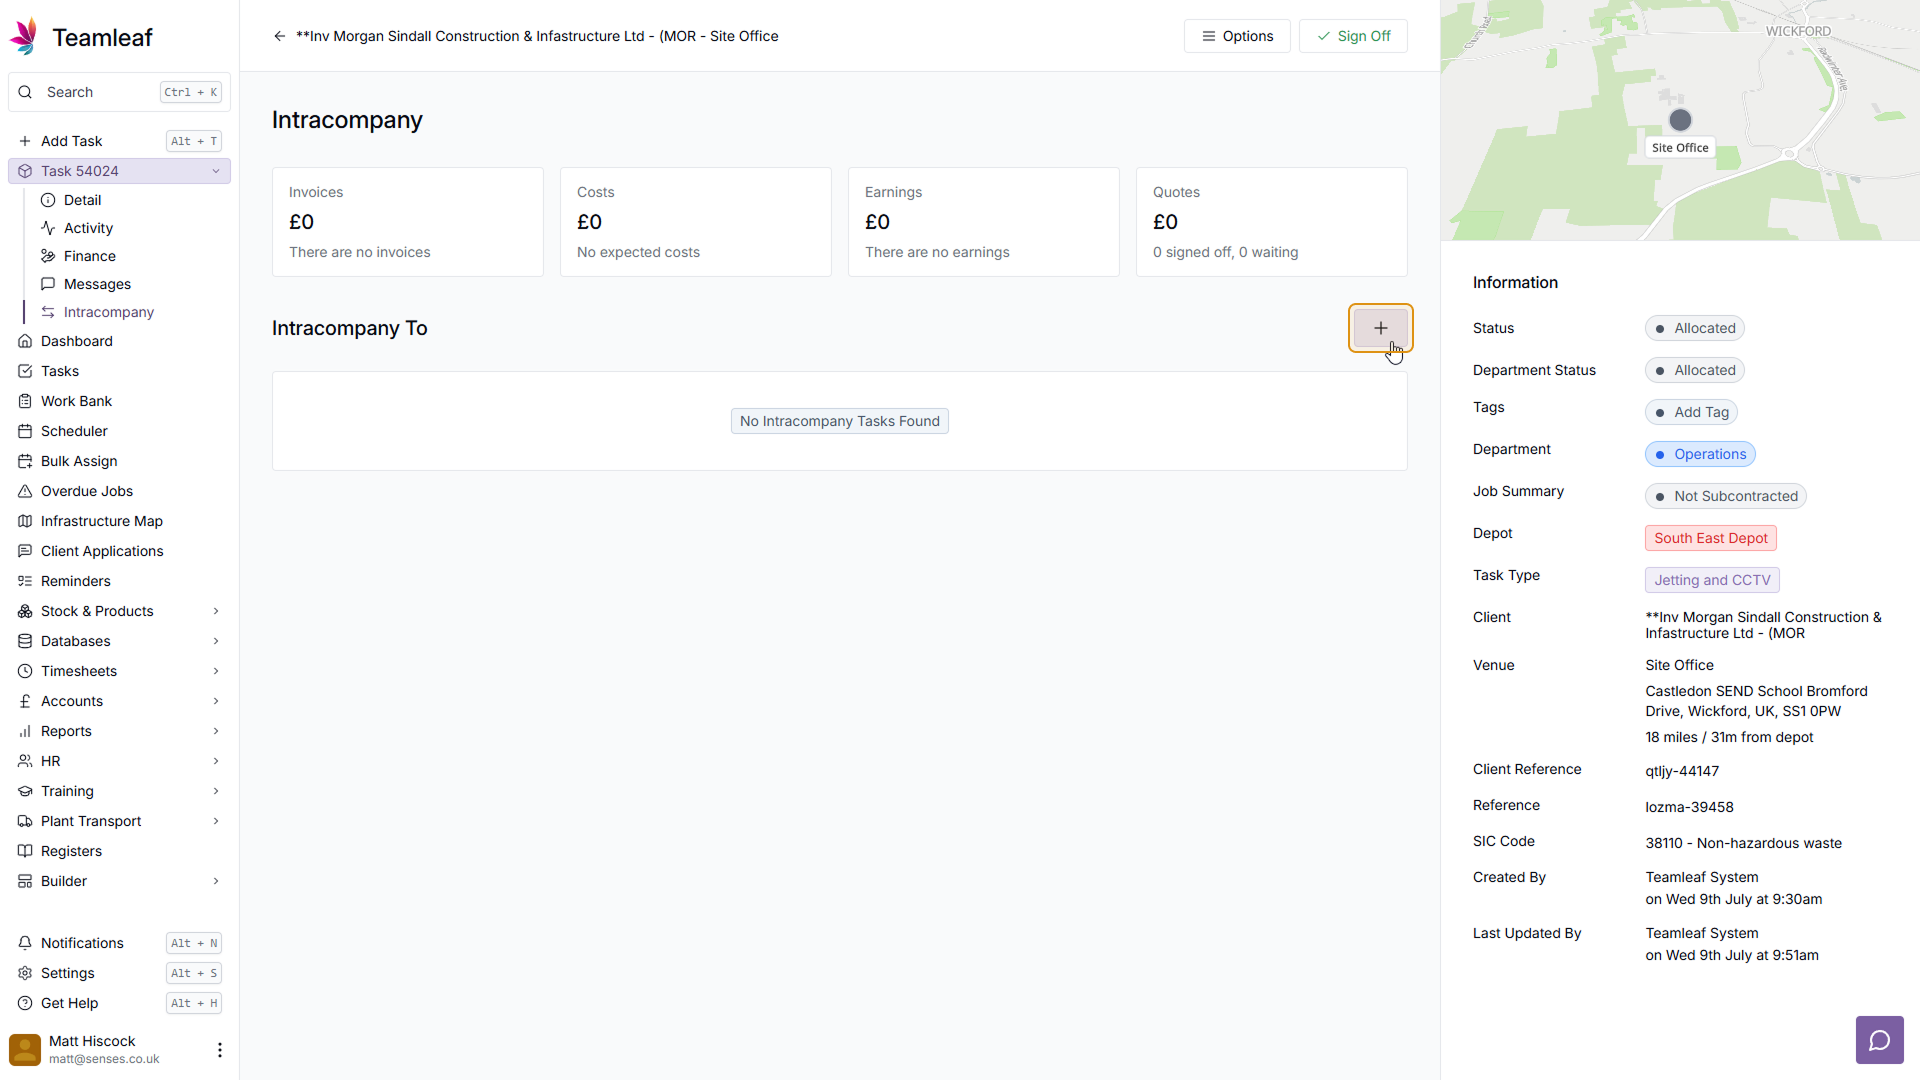Click 'No Intracompany Tasks Found' text
Image resolution: width=1920 pixels, height=1080 pixels.
pos(840,421)
